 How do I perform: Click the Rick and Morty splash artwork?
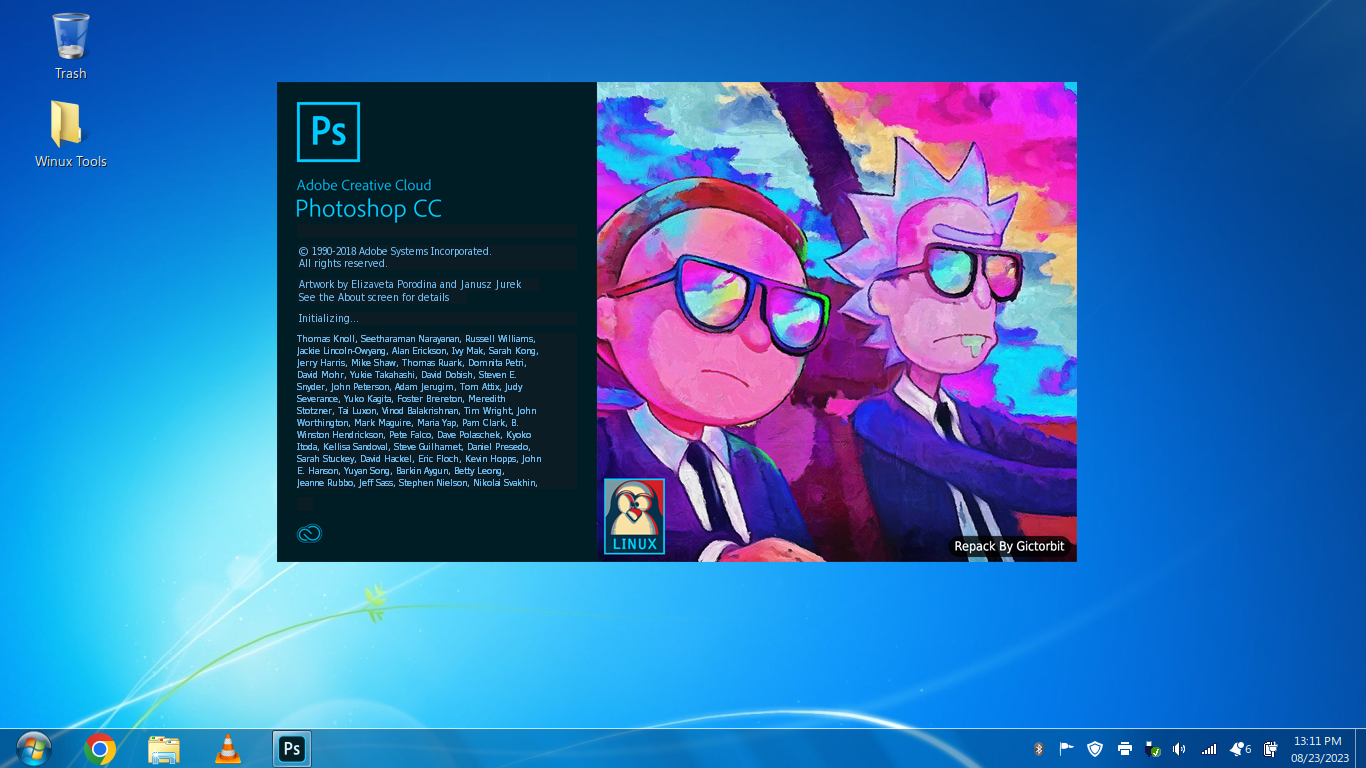pos(837,322)
